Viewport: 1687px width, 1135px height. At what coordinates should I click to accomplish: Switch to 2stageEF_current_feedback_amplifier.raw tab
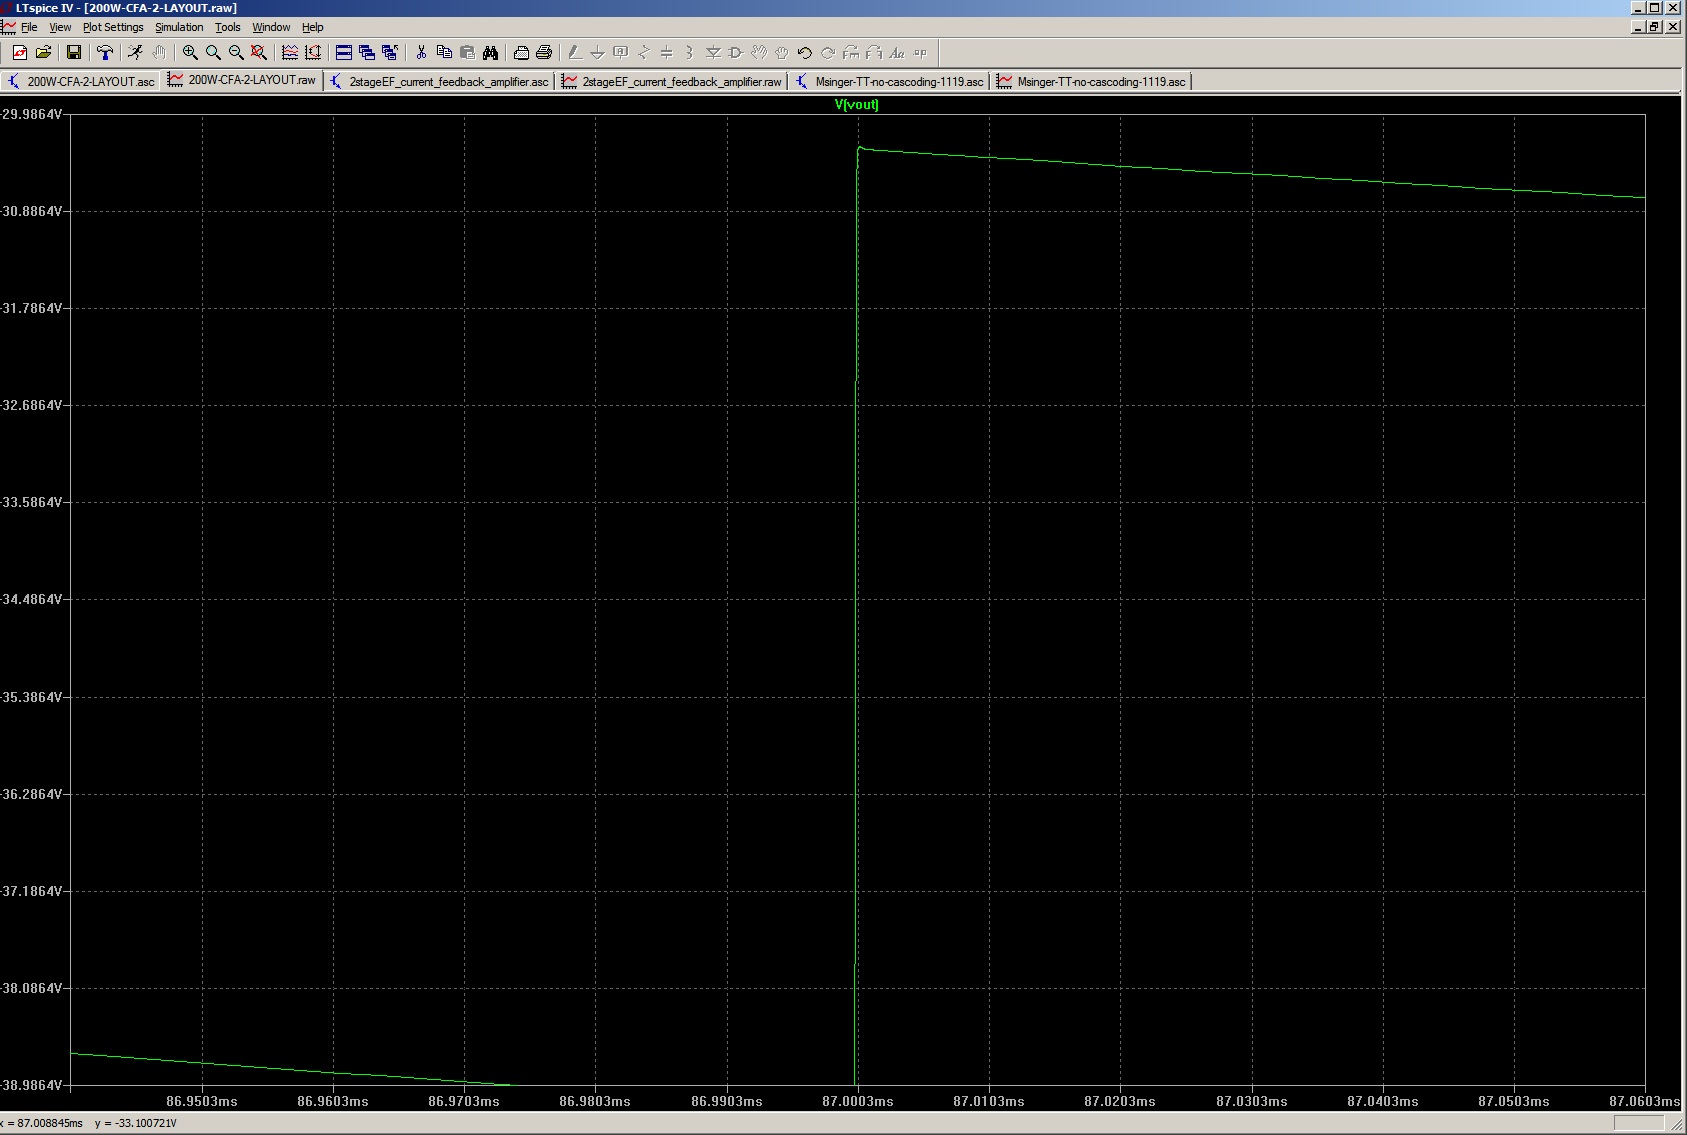(672, 82)
